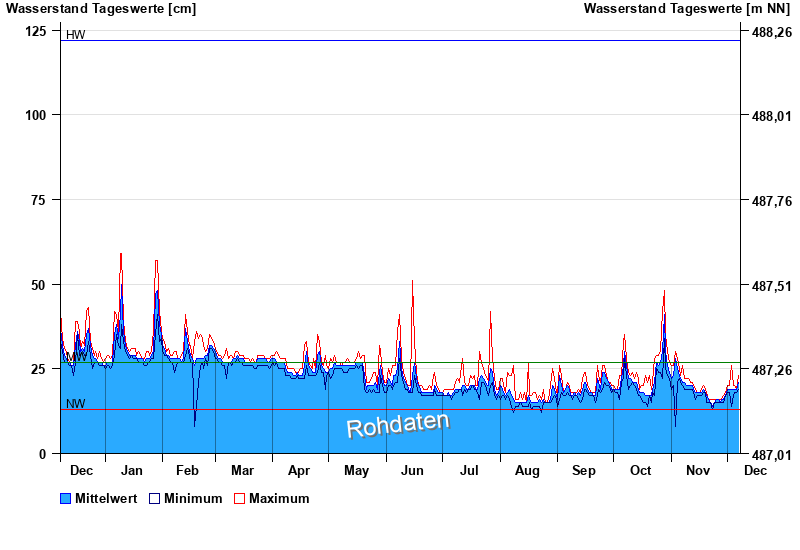Screen dimensions: 800x550
Task: Click the Rohdaten watermark text
Action: (x=397, y=424)
